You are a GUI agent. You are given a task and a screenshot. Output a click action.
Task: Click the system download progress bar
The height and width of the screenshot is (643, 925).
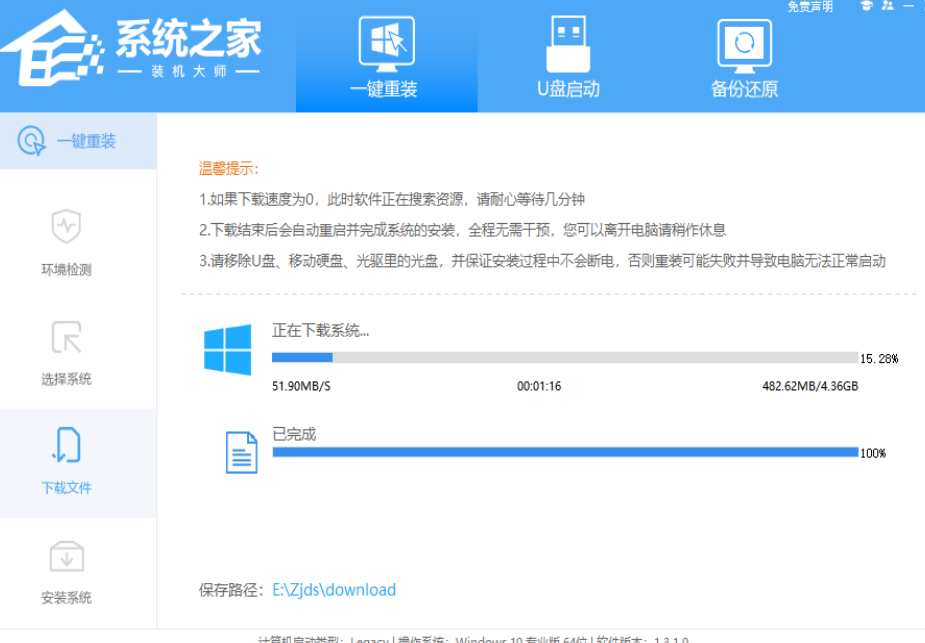(x=565, y=357)
